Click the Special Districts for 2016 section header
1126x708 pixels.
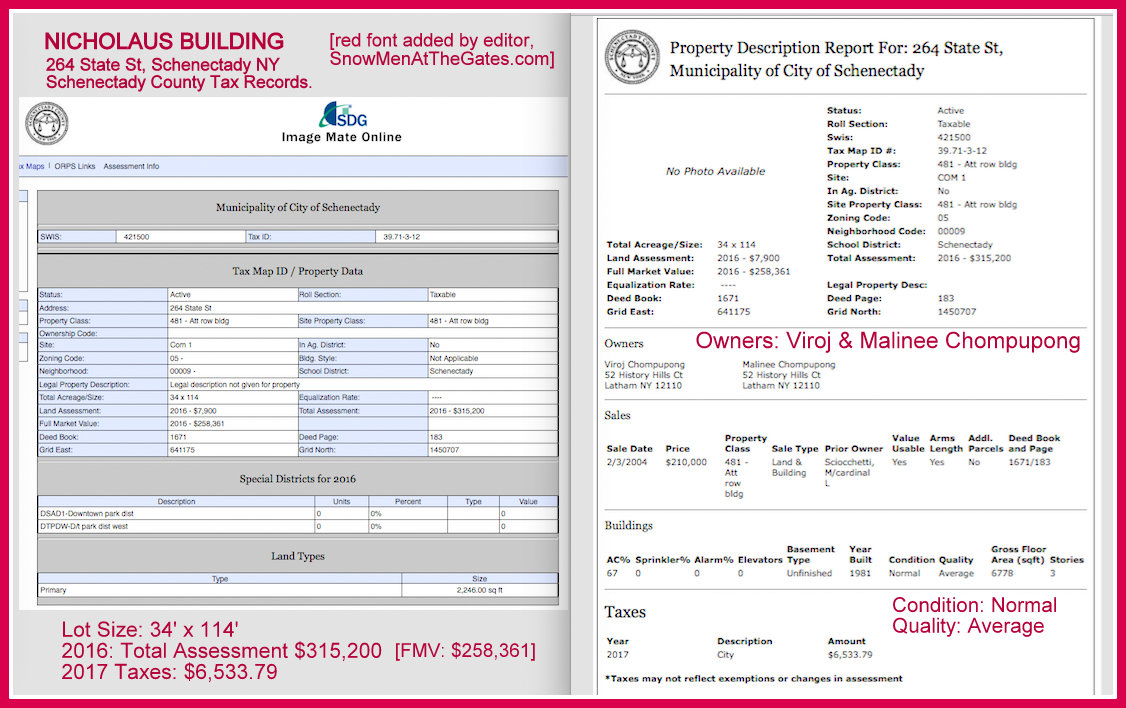click(297, 479)
